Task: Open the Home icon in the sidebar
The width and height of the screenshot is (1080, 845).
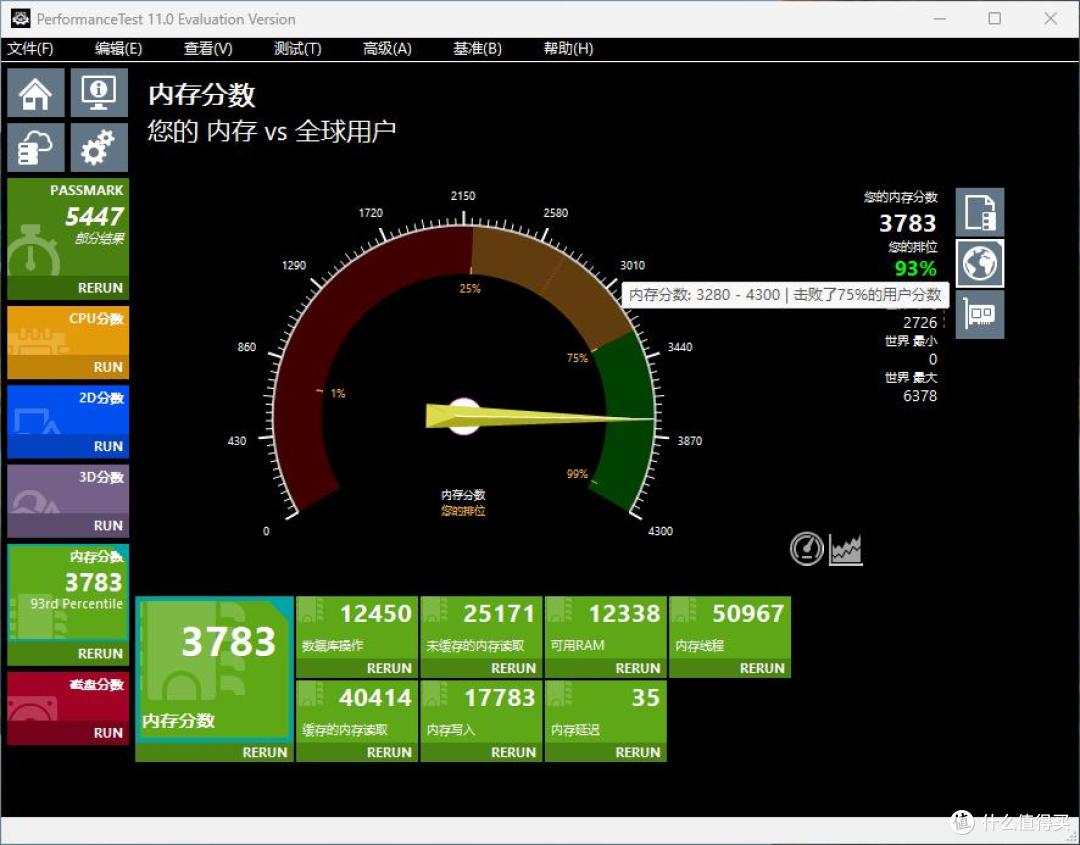Action: [36, 93]
